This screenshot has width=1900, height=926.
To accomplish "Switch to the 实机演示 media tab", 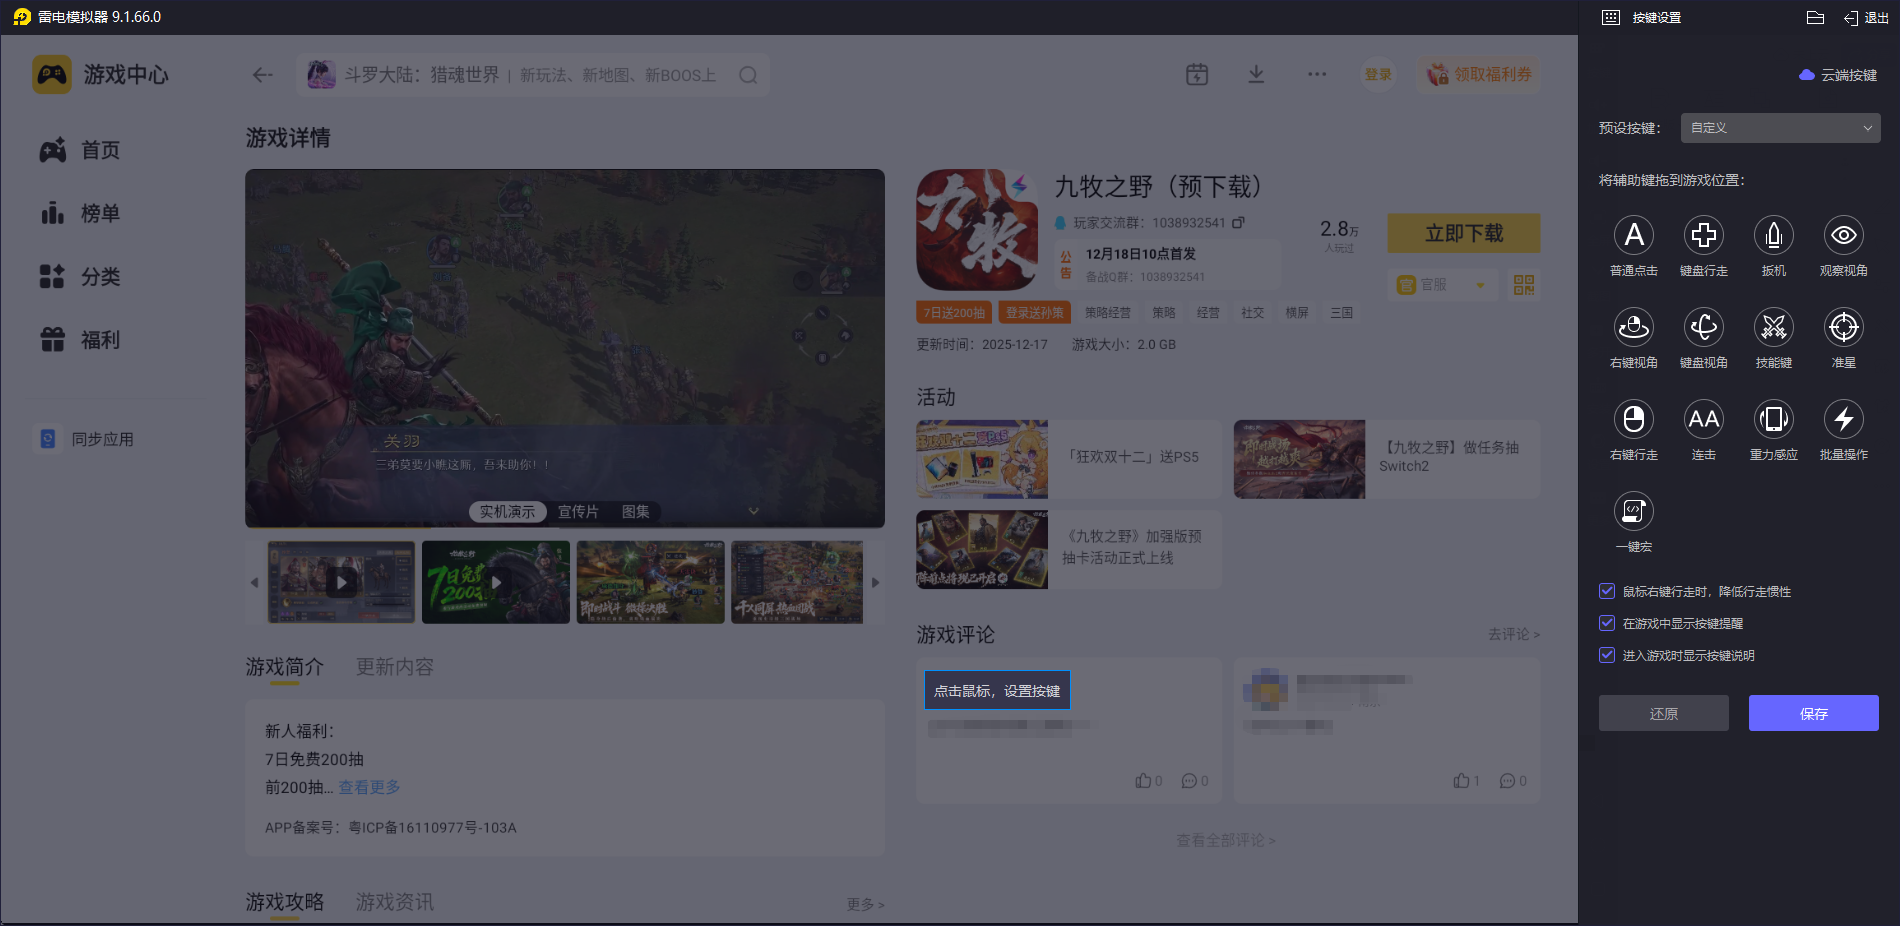I will pos(507,511).
